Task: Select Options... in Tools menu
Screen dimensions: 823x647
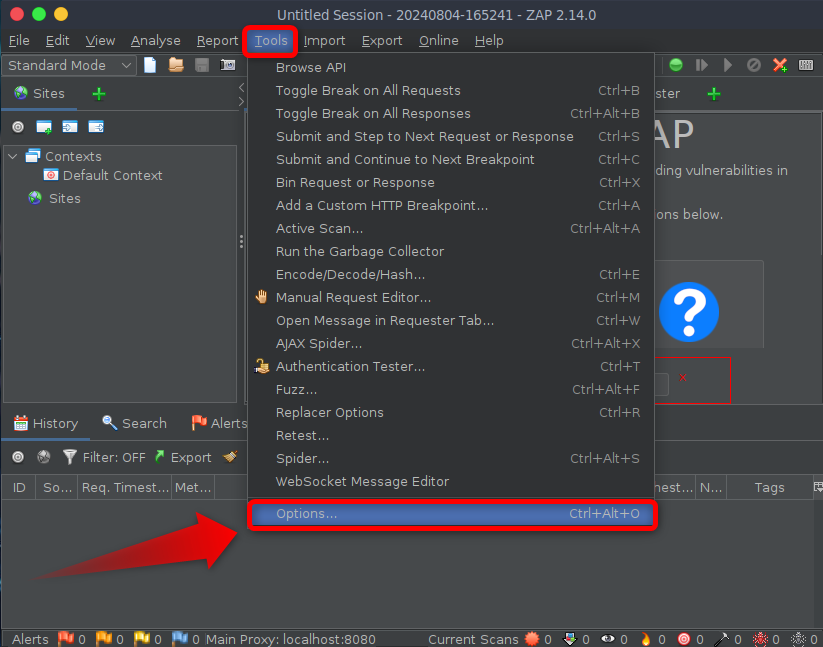Action: (x=452, y=514)
